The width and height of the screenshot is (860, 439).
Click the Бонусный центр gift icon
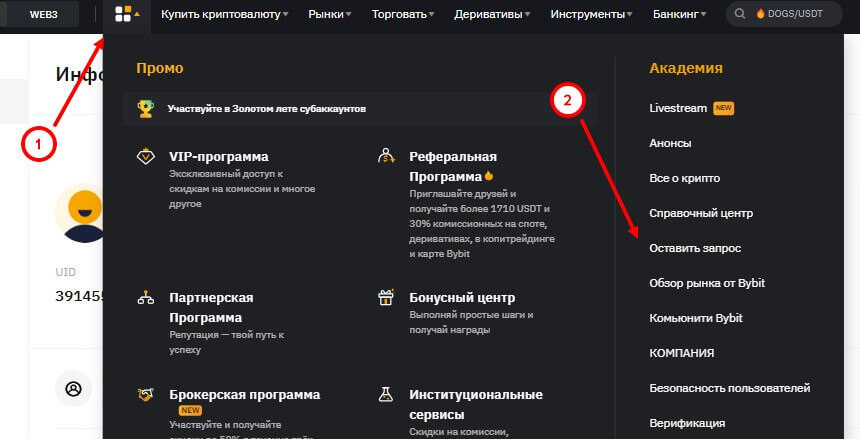386,298
